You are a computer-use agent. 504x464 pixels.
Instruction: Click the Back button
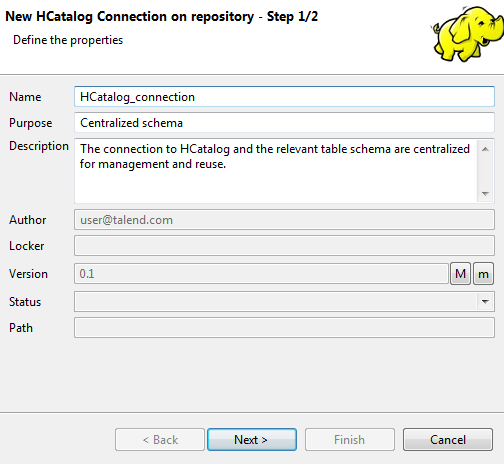(160, 440)
